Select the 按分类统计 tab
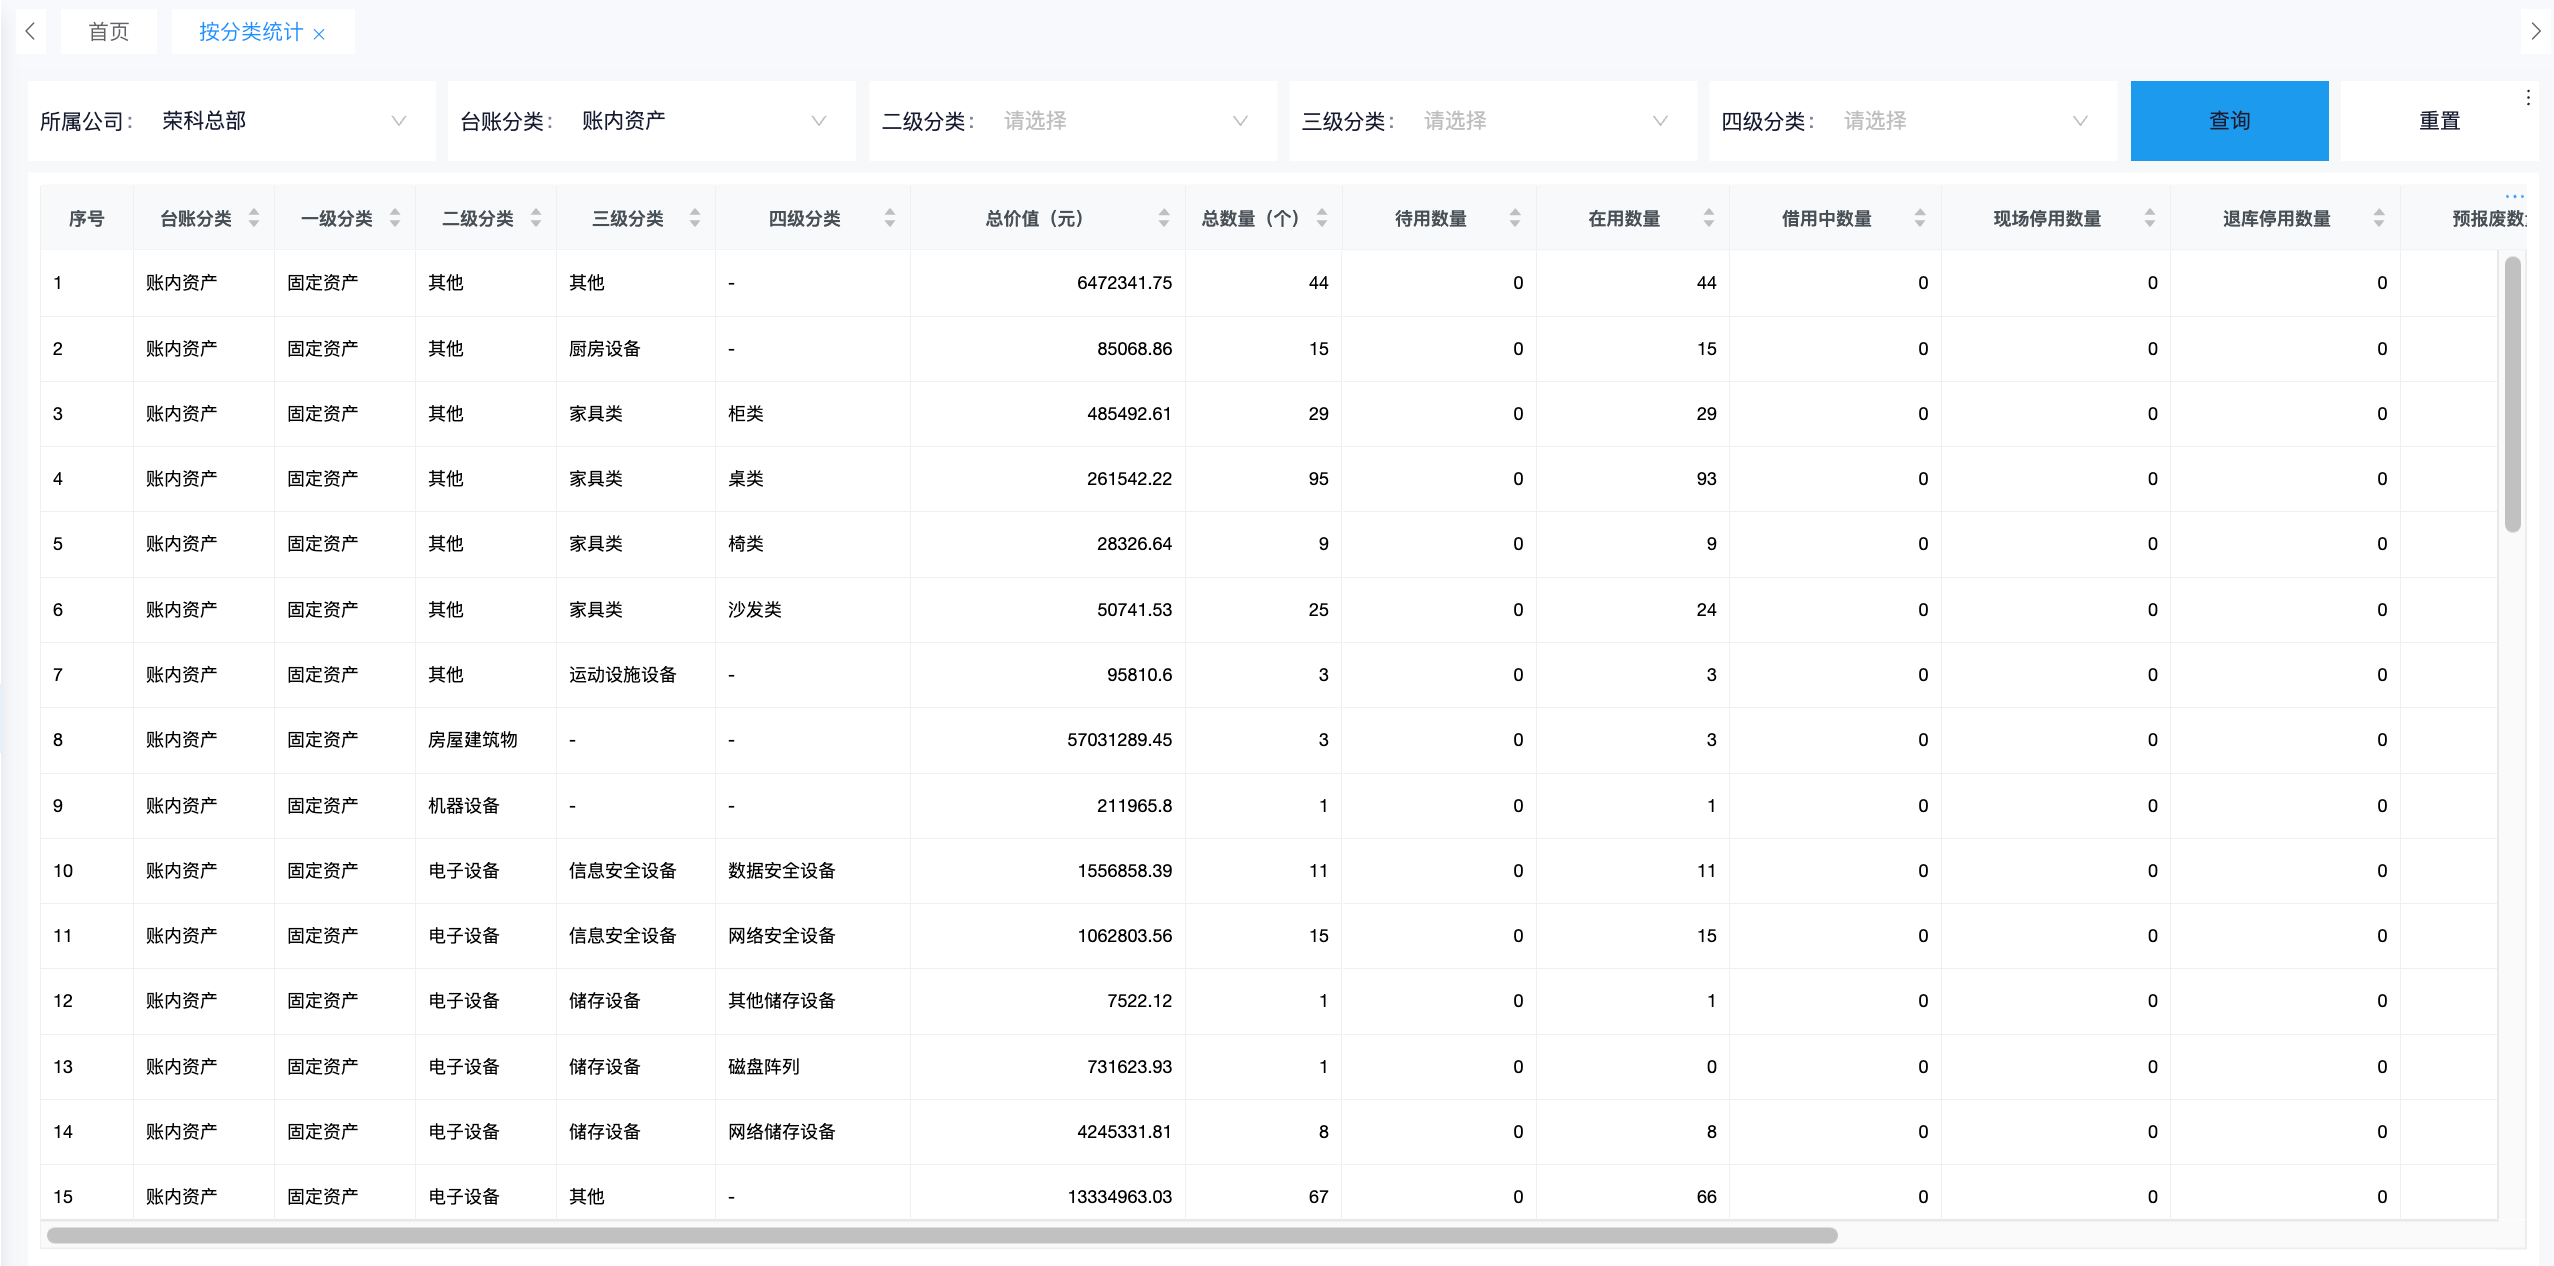The image size is (2554, 1266). point(250,32)
